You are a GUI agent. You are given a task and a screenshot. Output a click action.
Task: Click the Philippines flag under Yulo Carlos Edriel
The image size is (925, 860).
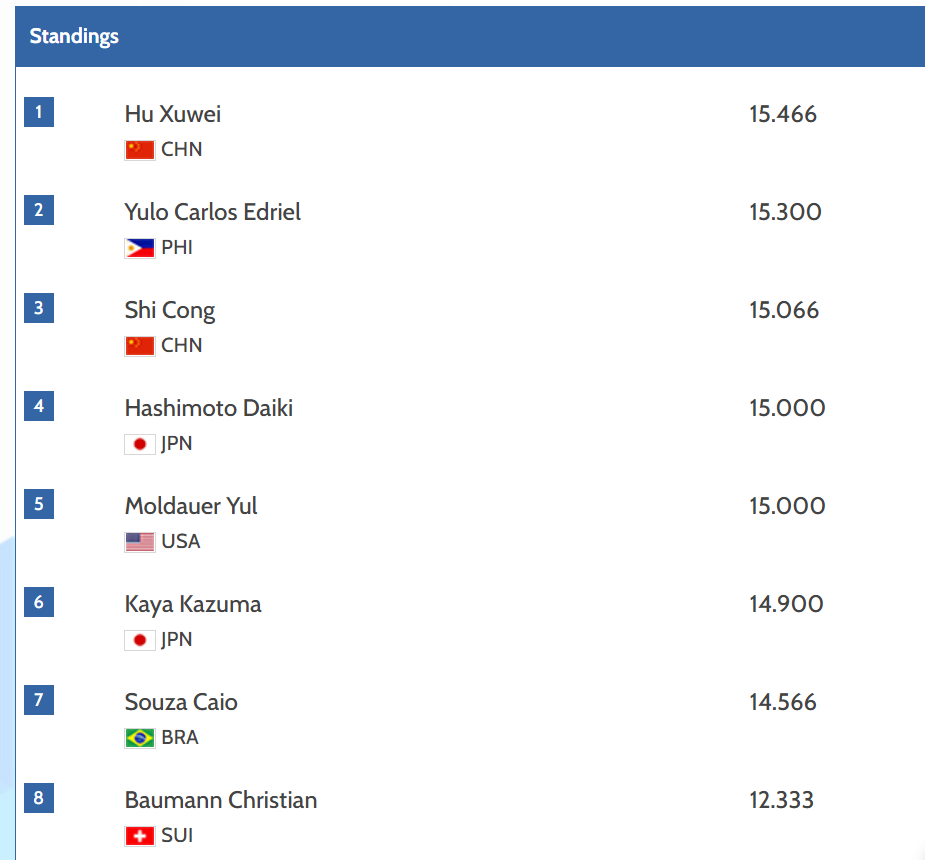point(139,248)
